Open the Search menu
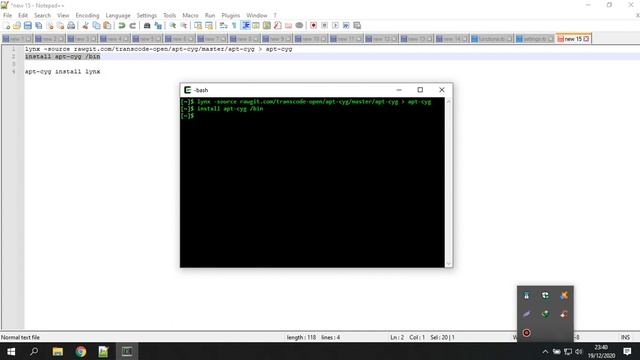Image resolution: width=640 pixels, height=360 pixels. point(42,16)
